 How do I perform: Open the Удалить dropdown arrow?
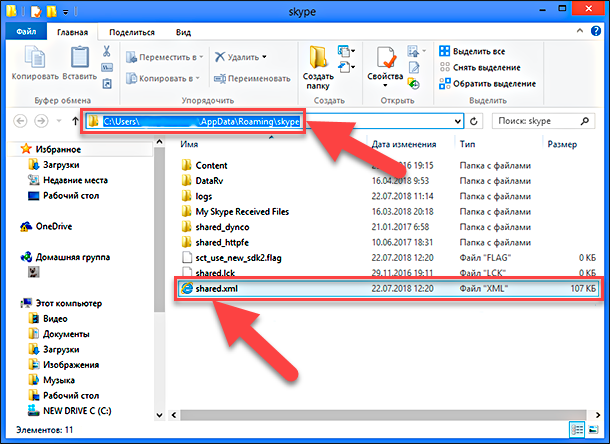[264, 57]
